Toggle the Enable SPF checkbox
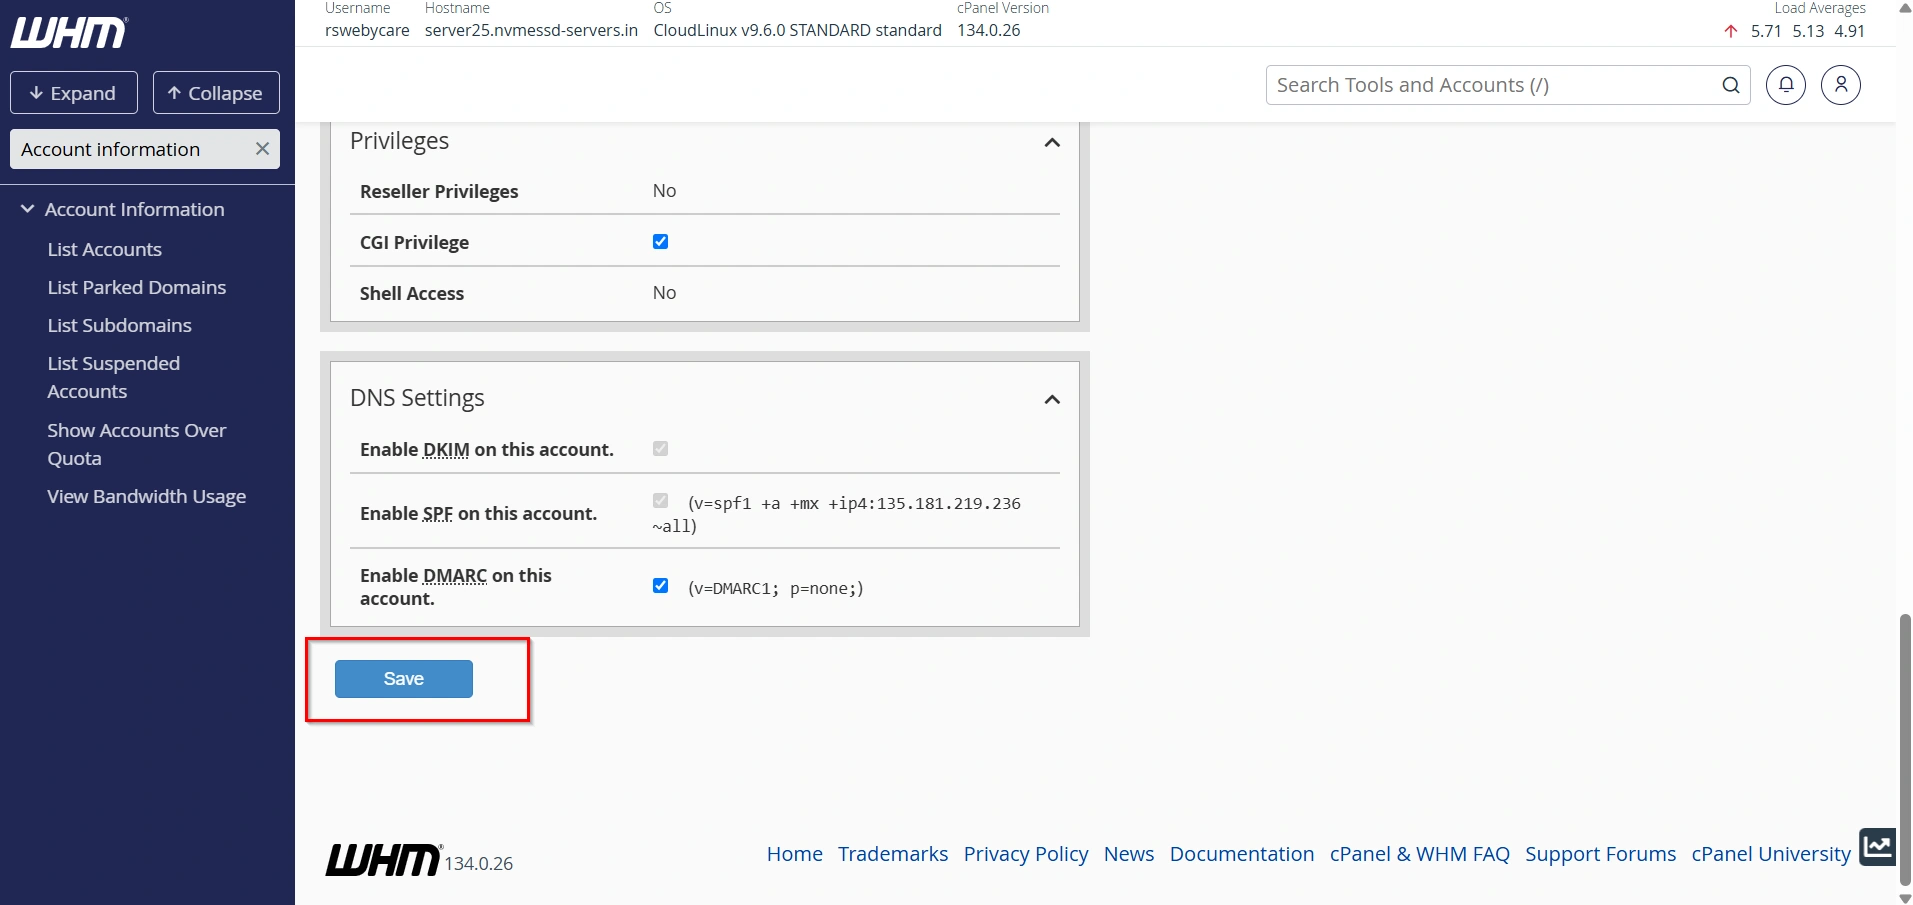 point(660,500)
